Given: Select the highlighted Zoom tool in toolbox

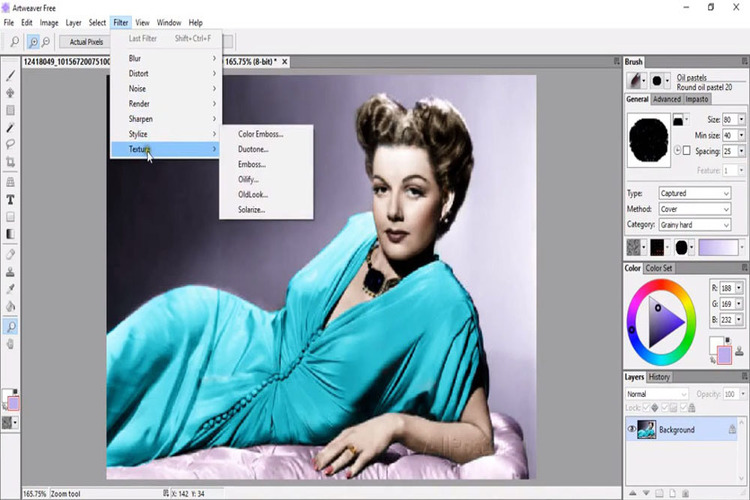Looking at the screenshot, I should pyautogui.click(x=11, y=326).
